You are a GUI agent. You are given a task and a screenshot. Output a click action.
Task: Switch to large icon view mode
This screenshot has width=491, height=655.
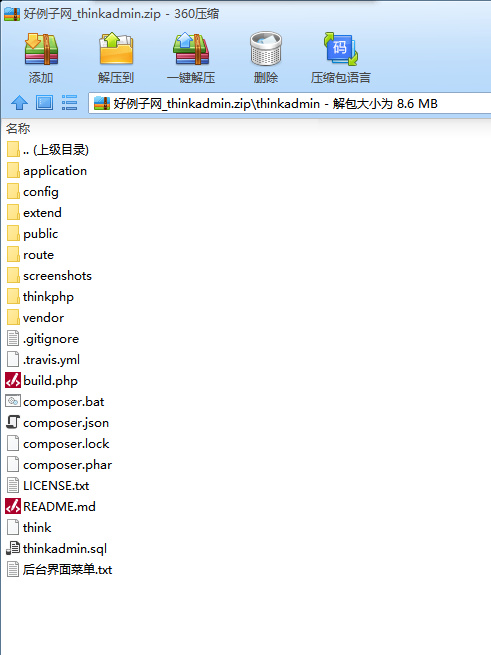tap(44, 103)
